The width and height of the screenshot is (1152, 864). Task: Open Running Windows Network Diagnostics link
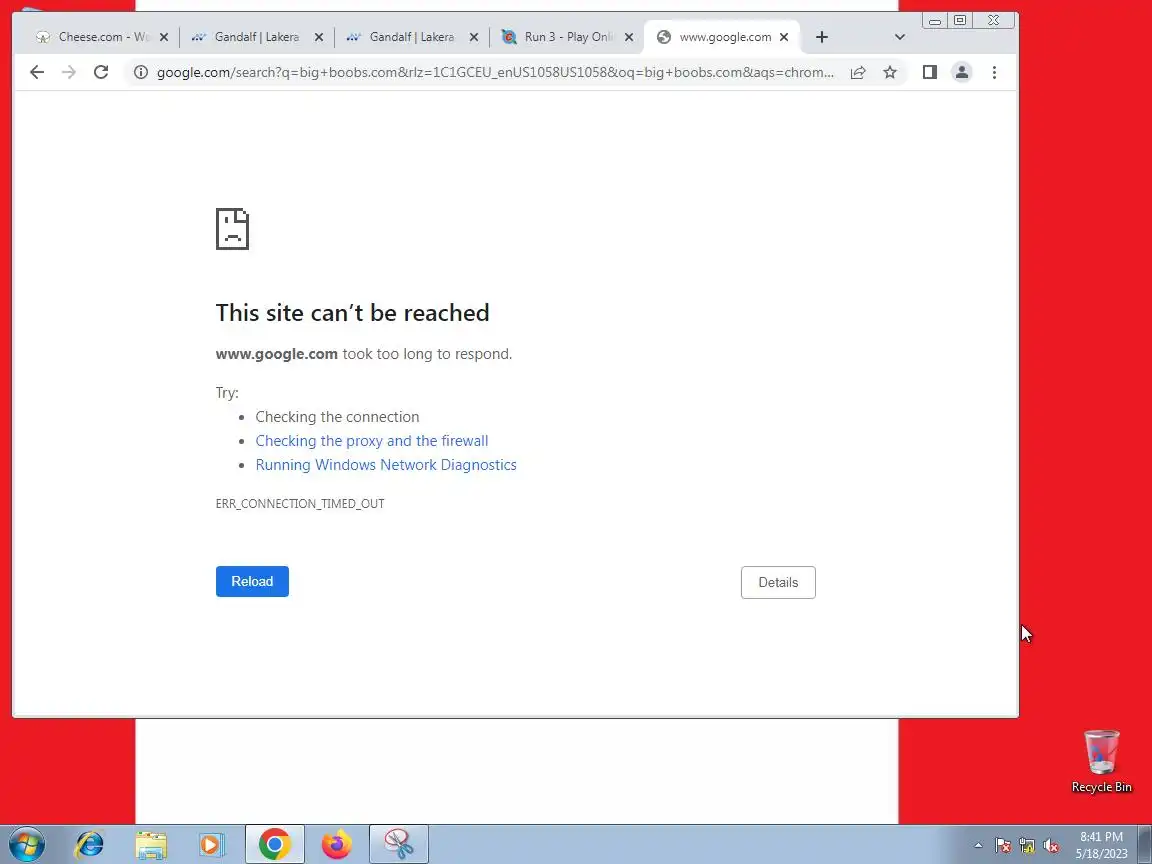pos(386,465)
